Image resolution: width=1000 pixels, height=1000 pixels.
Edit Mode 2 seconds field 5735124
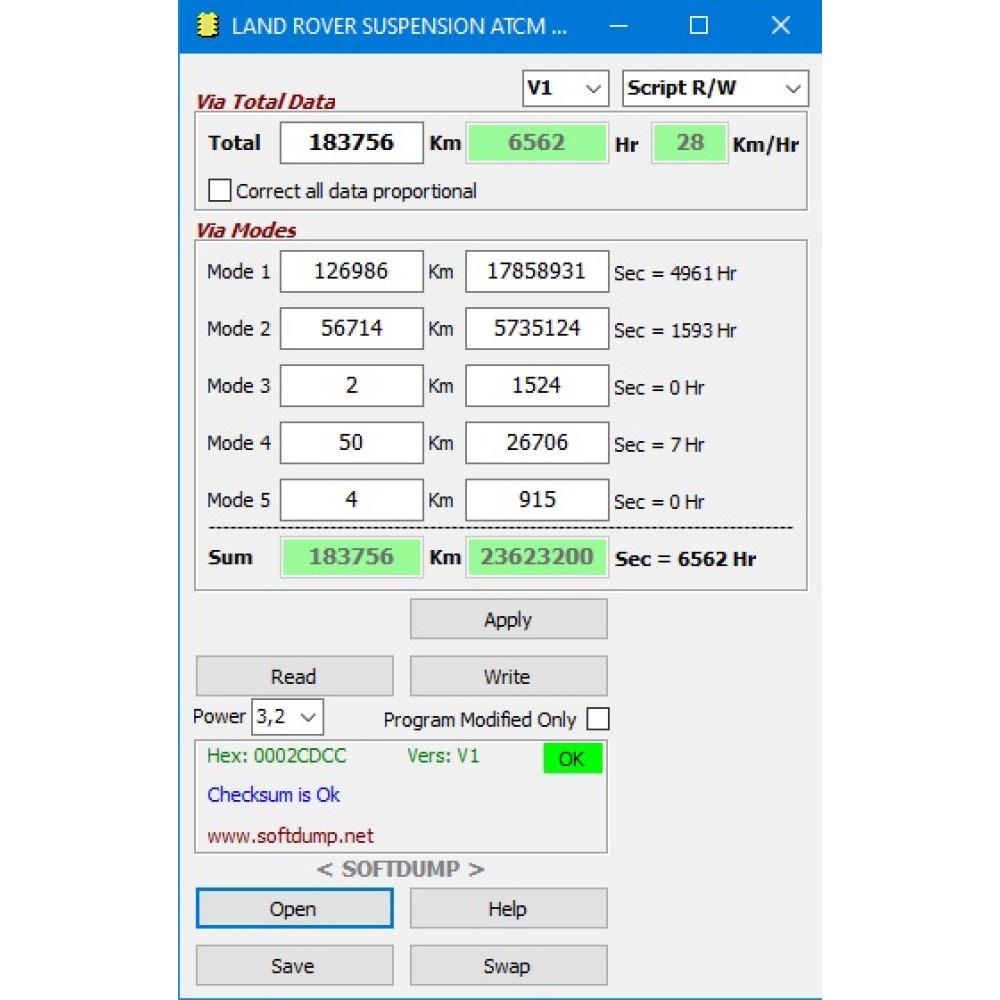click(537, 328)
